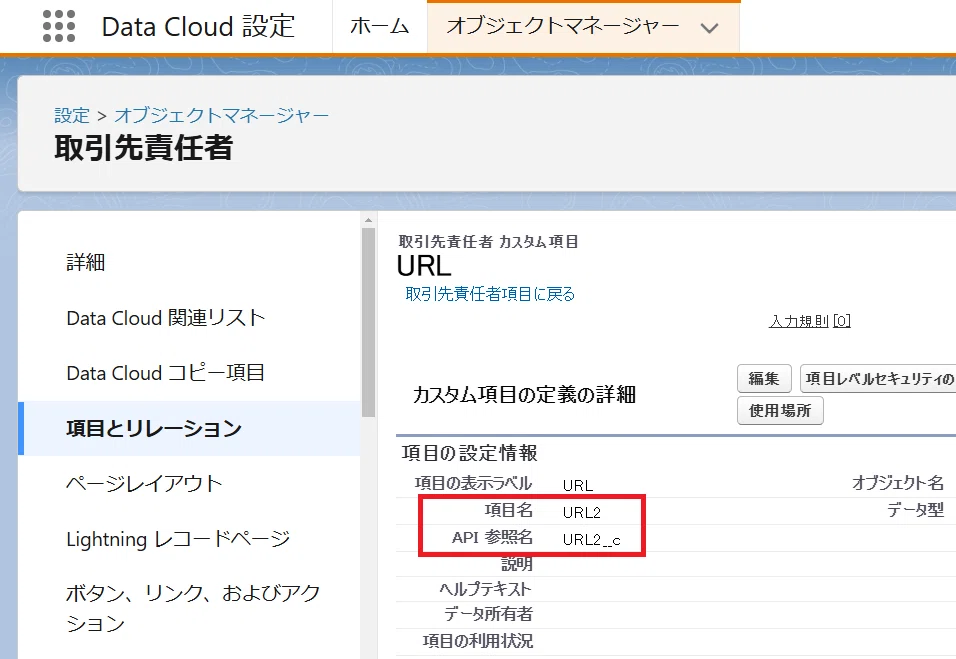Viewport: 956px width, 659px height.
Task: Click the sidebar scrollbar up arrow
Action: 368,220
